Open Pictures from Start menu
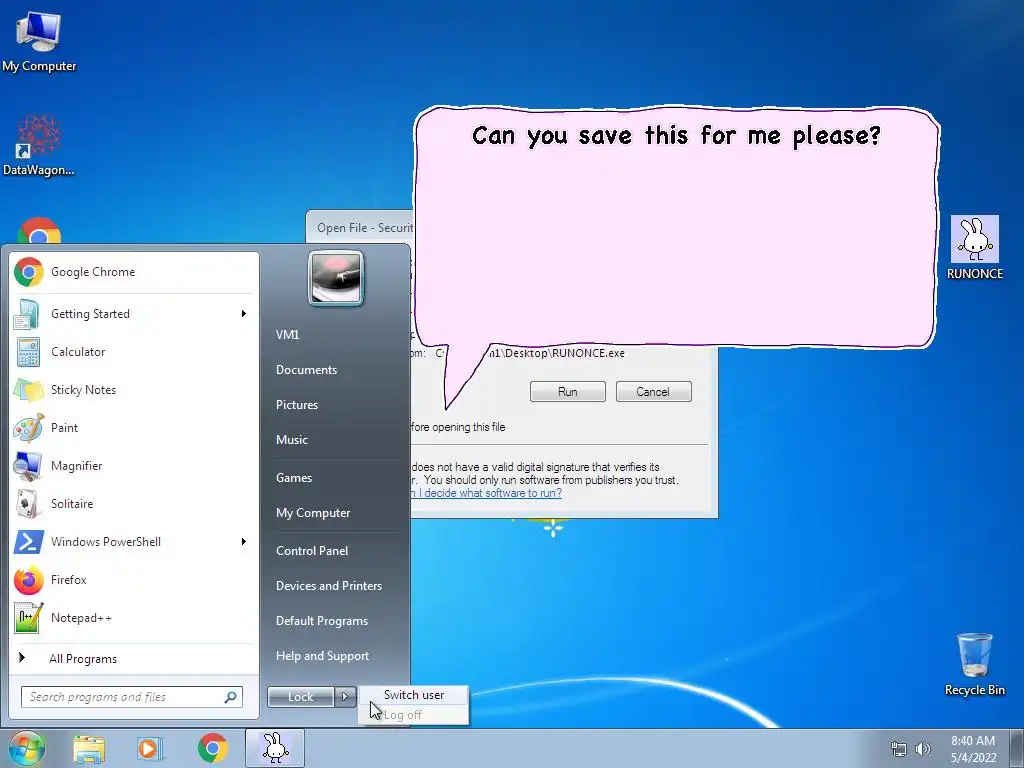The width and height of the screenshot is (1024, 768). [296, 405]
